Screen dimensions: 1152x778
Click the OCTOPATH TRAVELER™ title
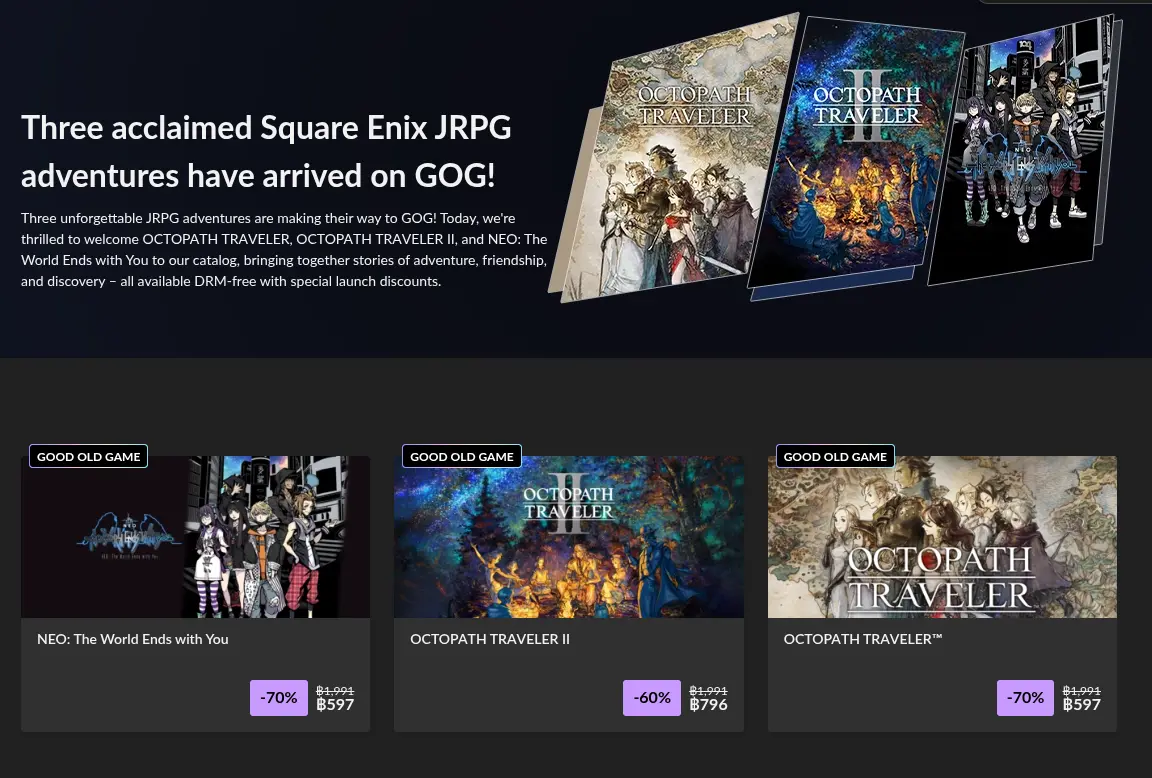point(863,639)
